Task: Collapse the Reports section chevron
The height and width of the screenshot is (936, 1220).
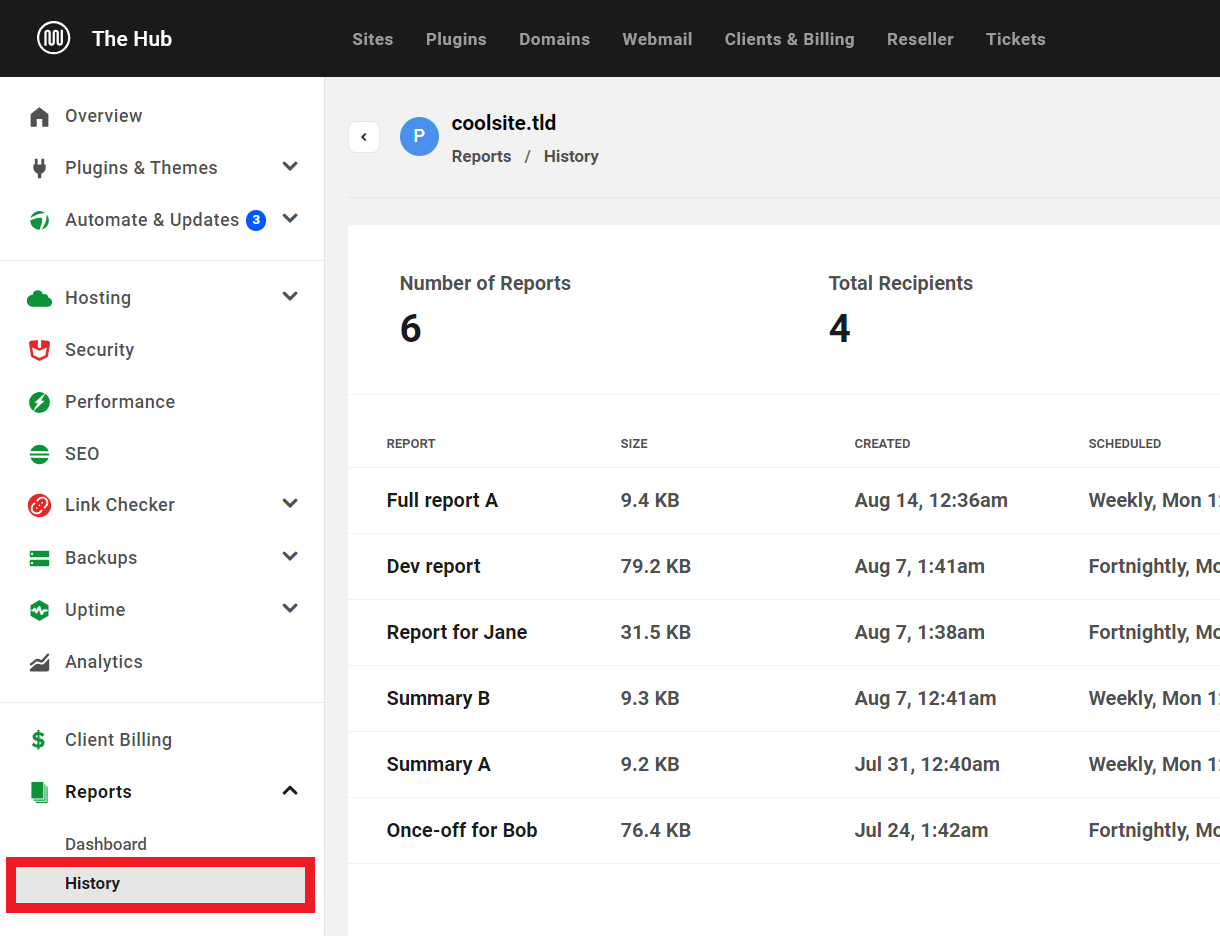Action: tap(290, 791)
